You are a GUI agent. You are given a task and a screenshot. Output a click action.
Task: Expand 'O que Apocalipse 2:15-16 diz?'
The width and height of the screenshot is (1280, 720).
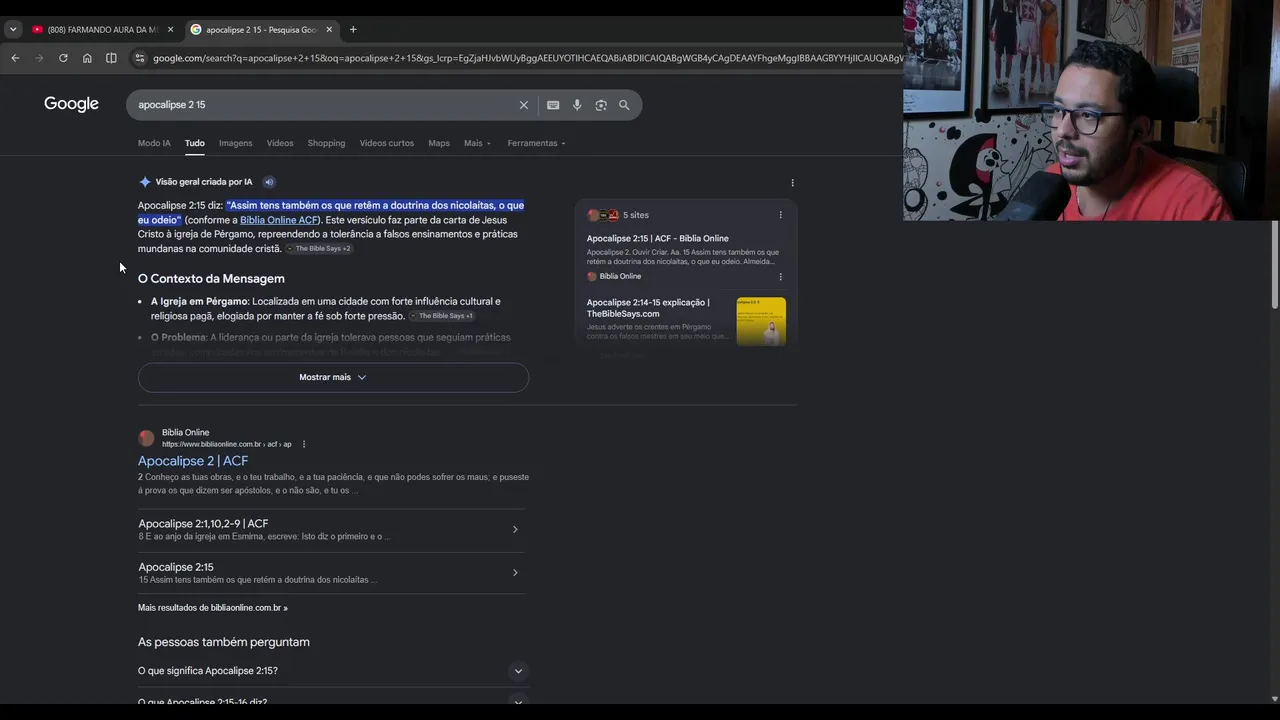coord(333,703)
